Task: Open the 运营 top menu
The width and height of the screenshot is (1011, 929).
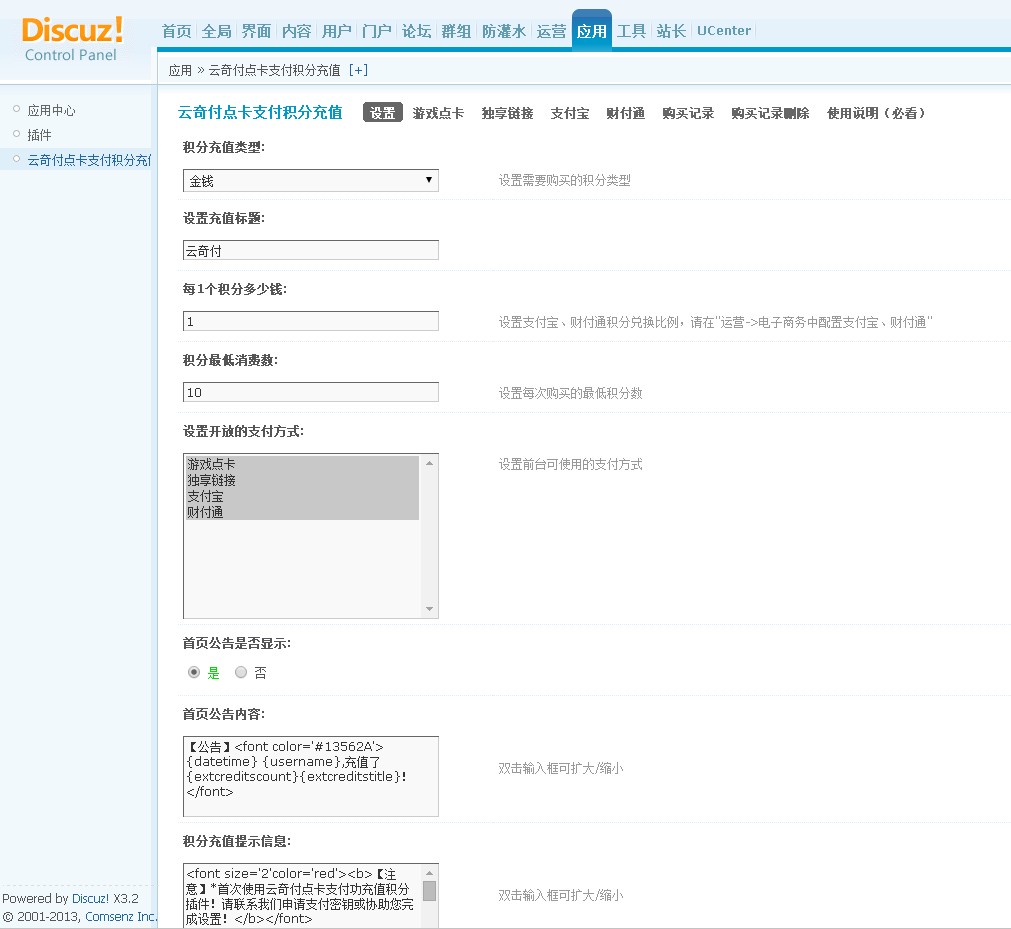Action: pos(551,31)
